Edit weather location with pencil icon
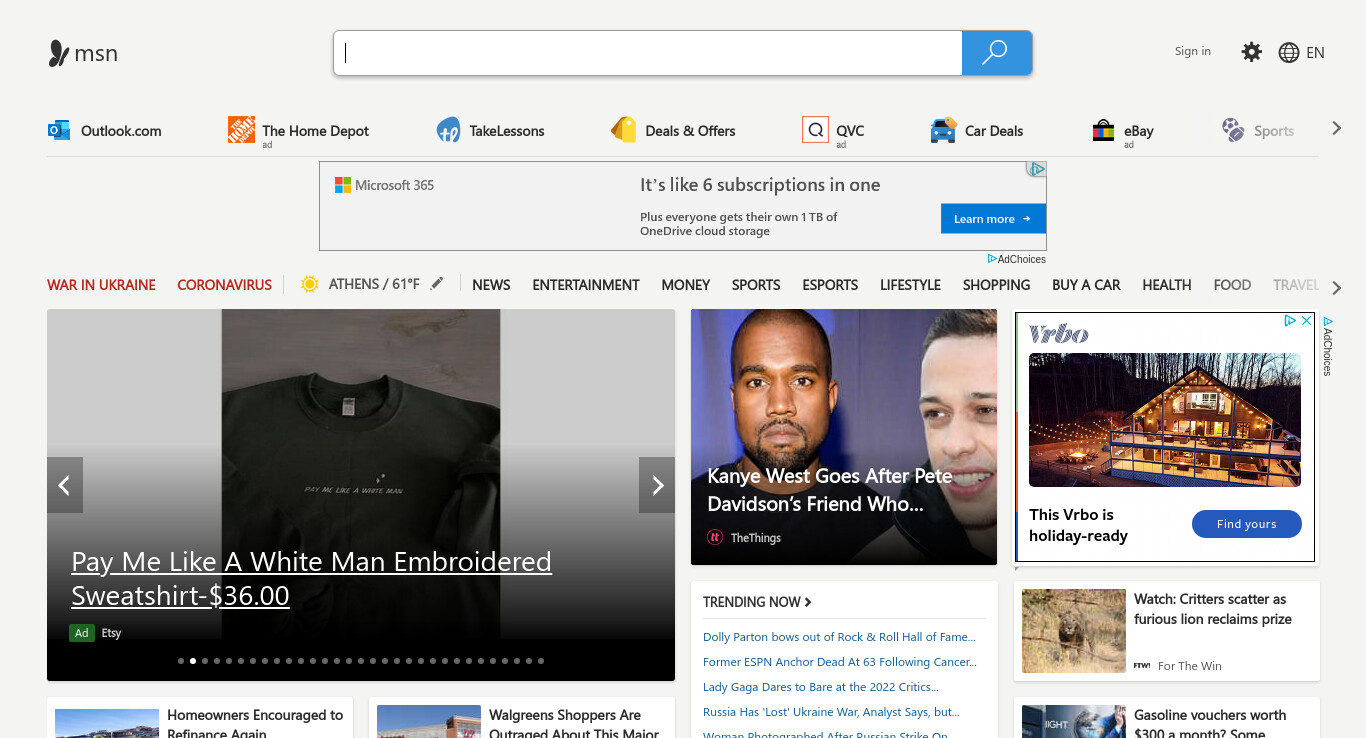The width and height of the screenshot is (1366, 738). [x=436, y=284]
